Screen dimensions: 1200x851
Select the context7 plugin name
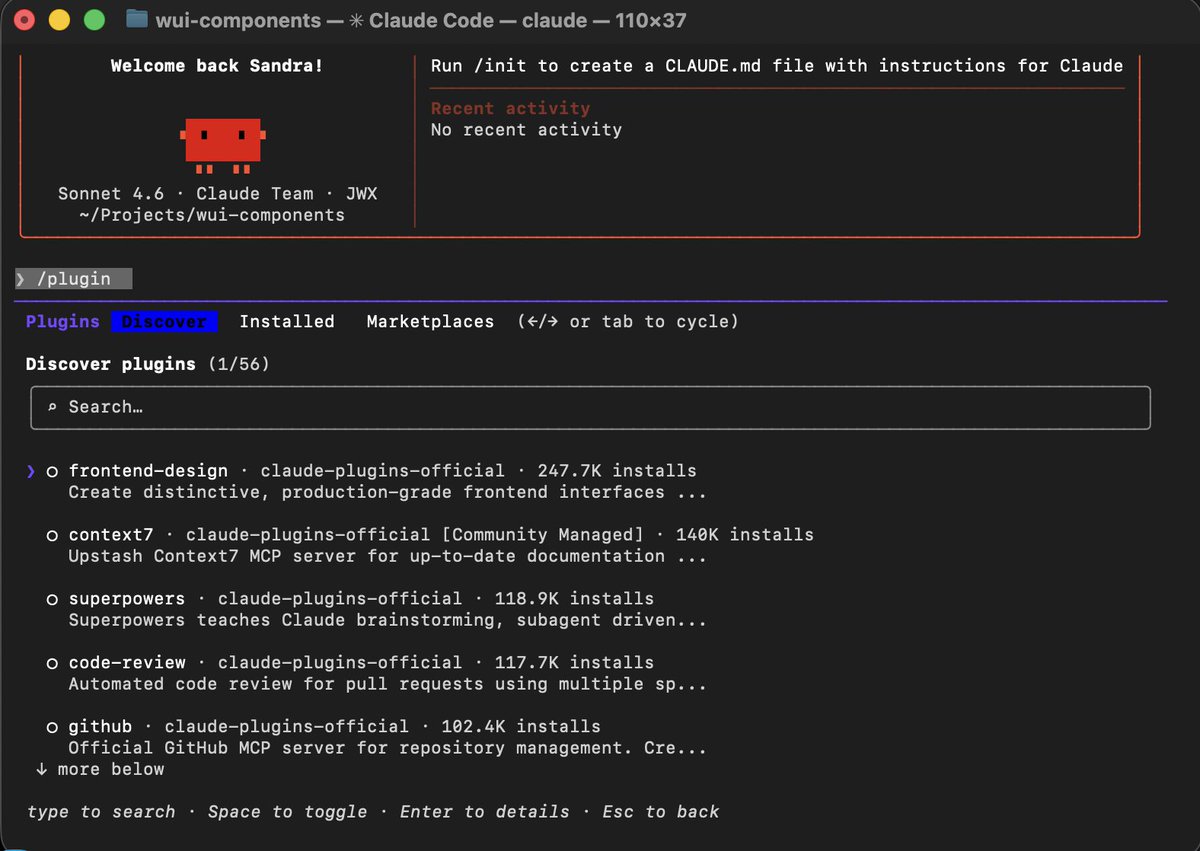click(x=111, y=534)
